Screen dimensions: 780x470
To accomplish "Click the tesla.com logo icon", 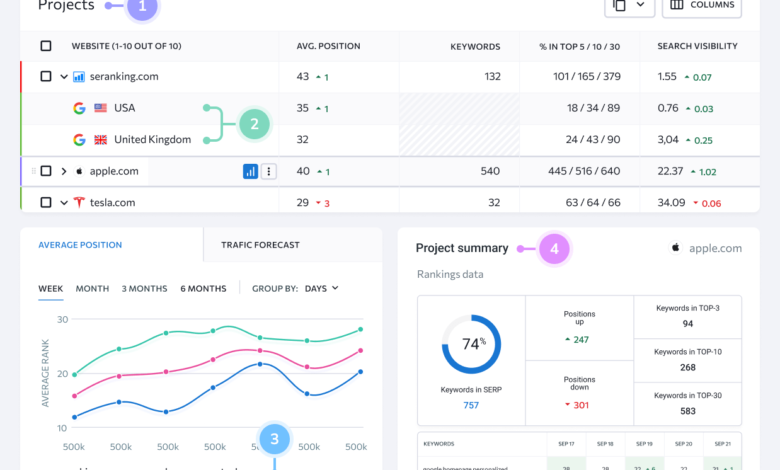I will click(x=79, y=202).
